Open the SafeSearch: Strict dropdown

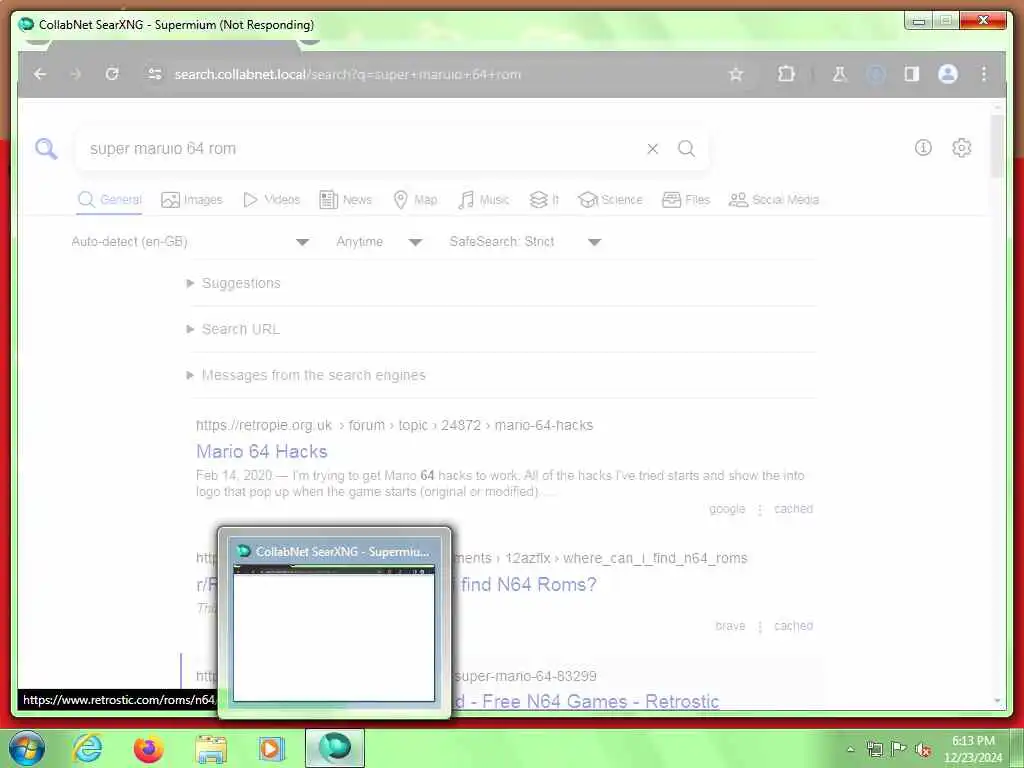click(525, 242)
